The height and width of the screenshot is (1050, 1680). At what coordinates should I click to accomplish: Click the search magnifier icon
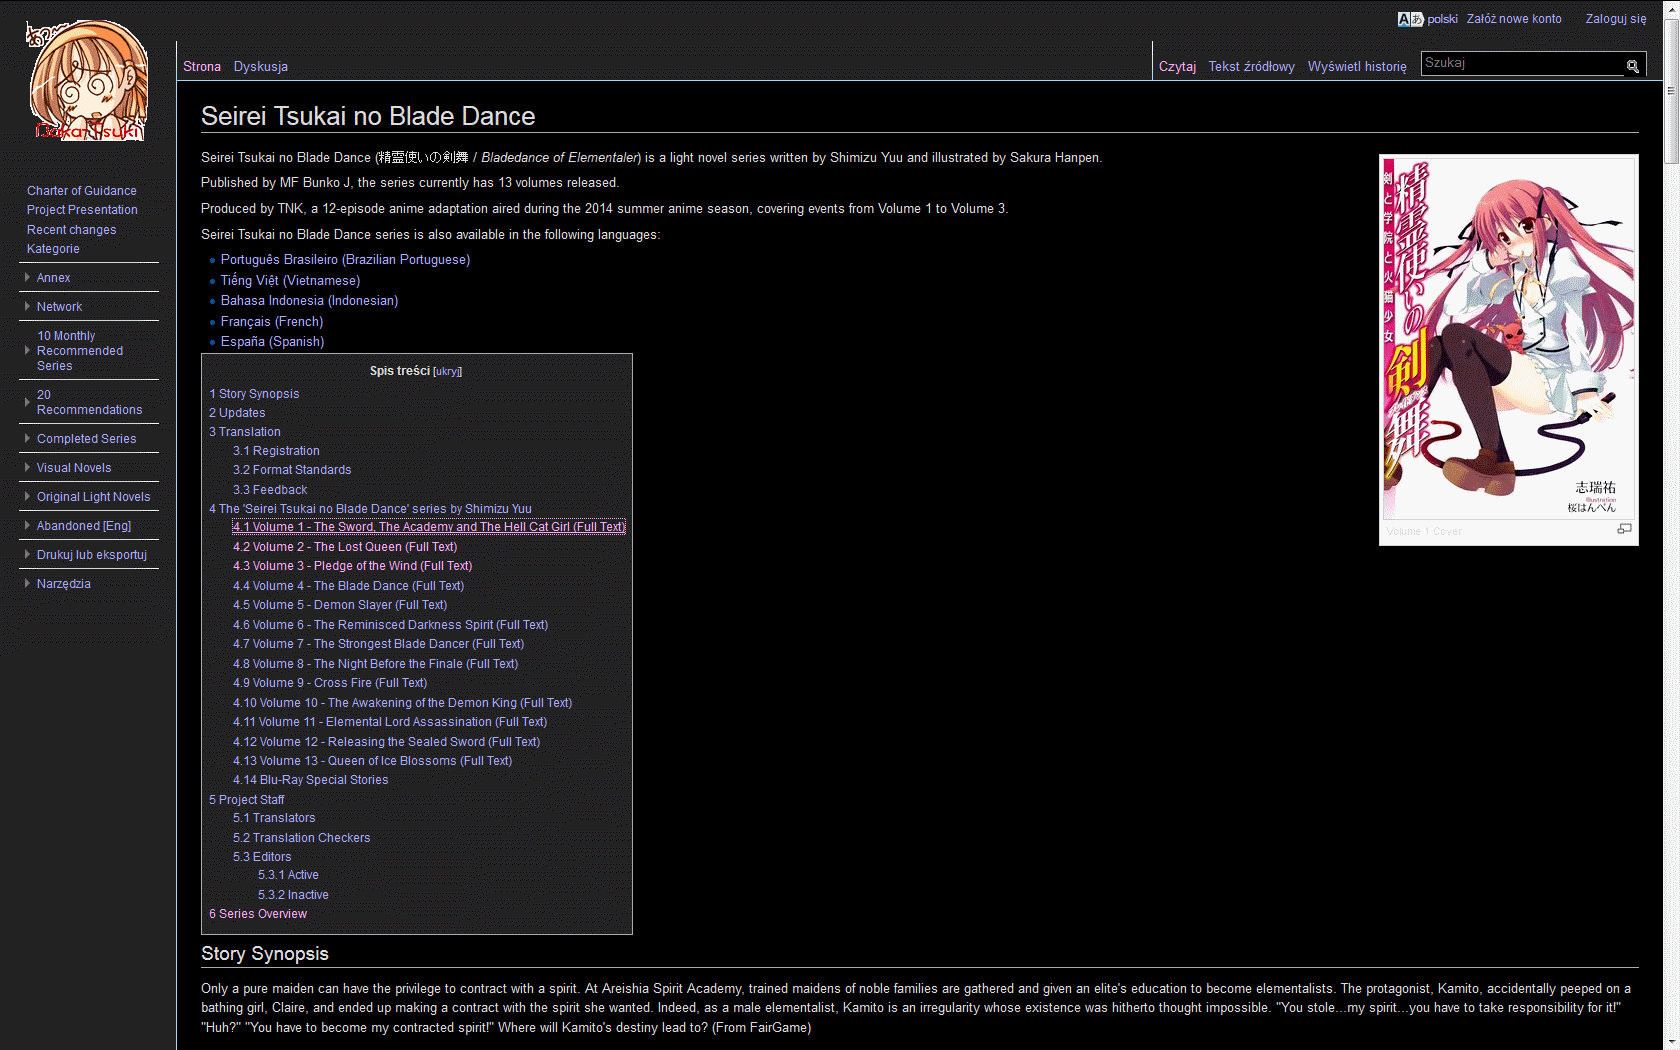pos(1632,66)
